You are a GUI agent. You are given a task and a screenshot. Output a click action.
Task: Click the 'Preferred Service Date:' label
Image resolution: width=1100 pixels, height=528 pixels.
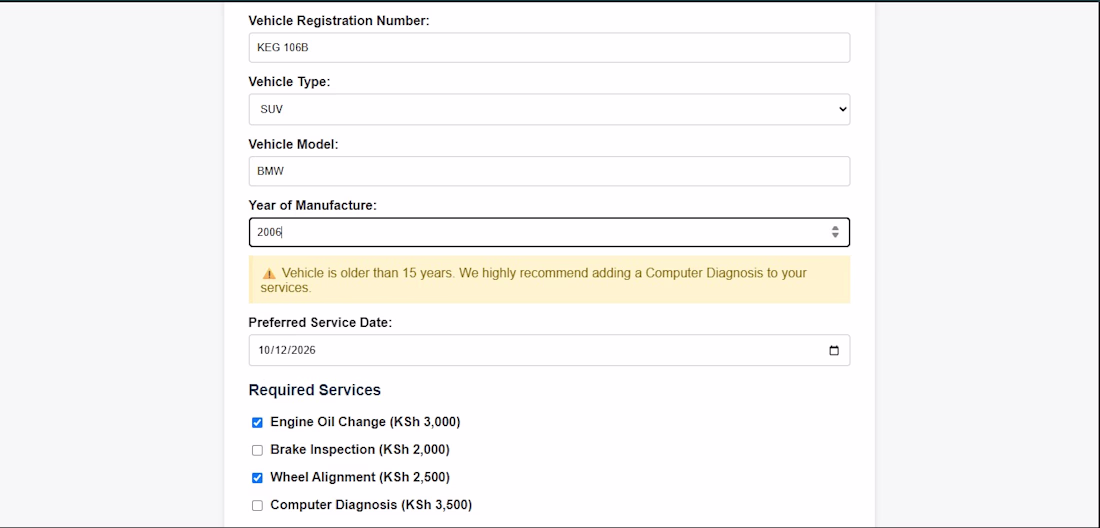pos(321,323)
